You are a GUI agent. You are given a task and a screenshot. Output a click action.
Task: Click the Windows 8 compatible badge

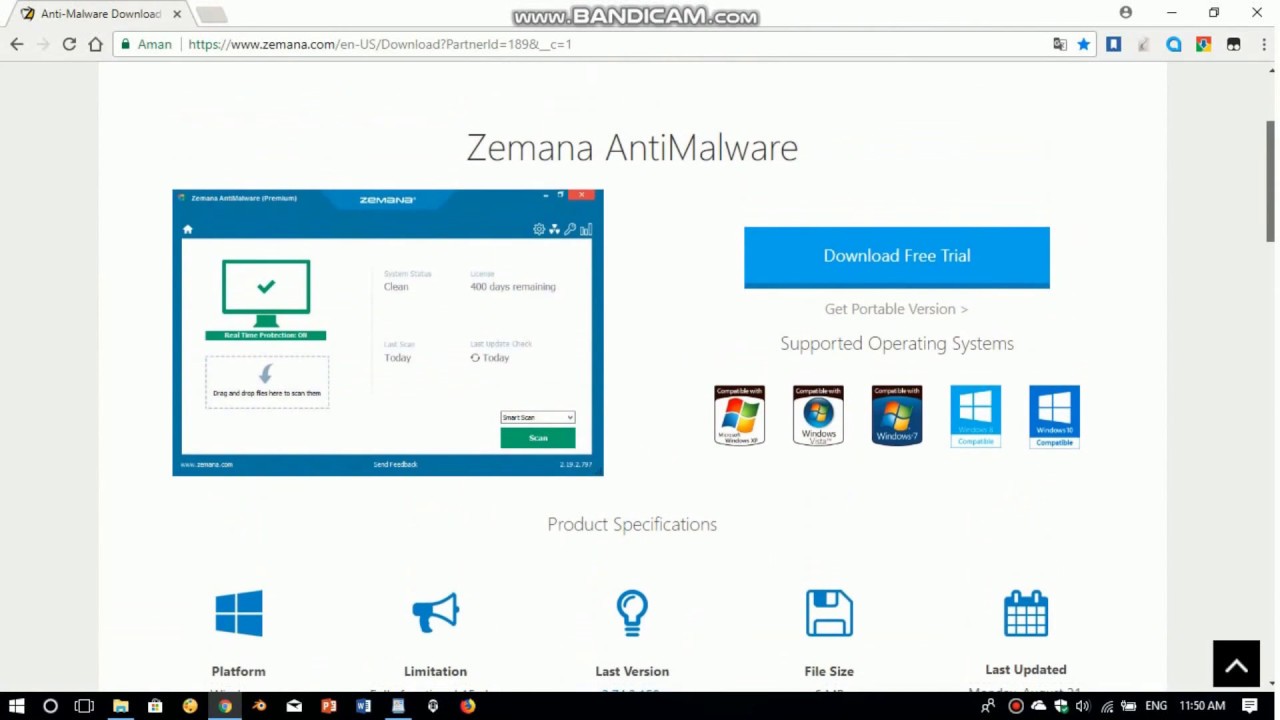[x=975, y=416]
